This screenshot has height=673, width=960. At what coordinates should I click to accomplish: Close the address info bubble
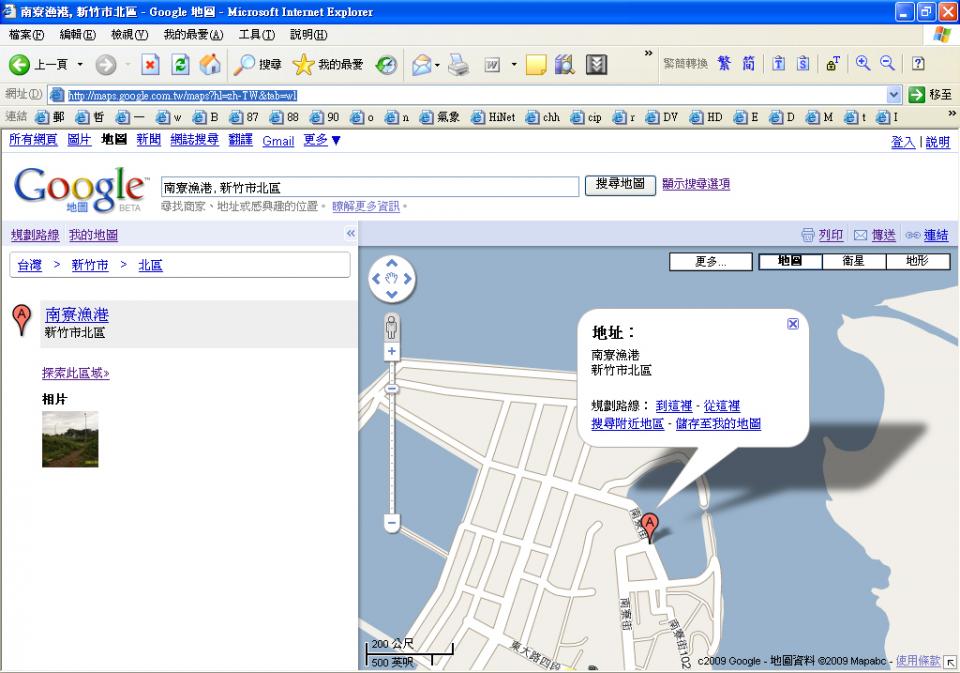[792, 324]
